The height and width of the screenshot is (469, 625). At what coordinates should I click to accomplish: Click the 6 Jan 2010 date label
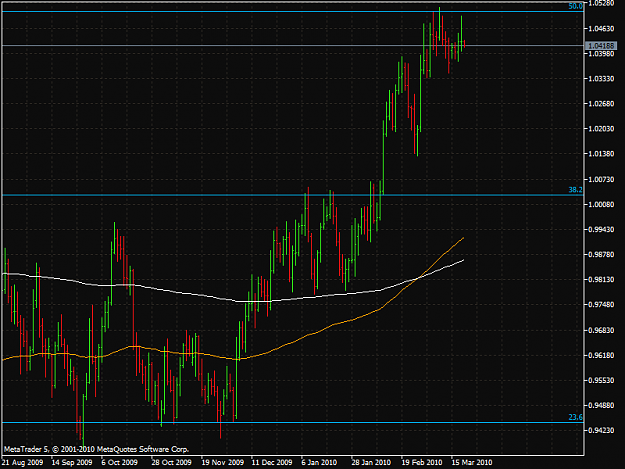(319, 463)
